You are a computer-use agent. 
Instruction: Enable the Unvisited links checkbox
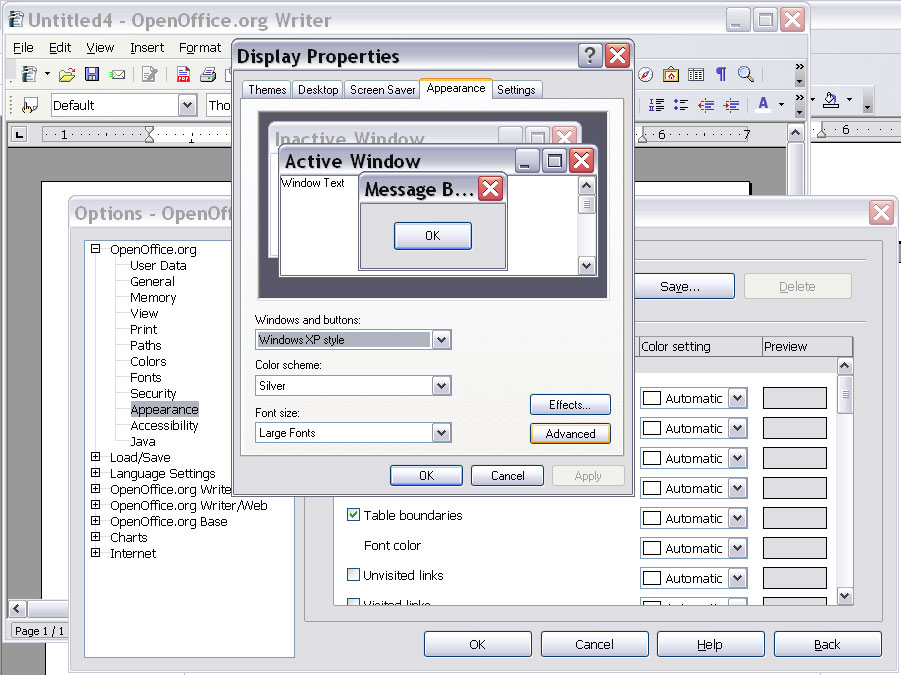(353, 575)
